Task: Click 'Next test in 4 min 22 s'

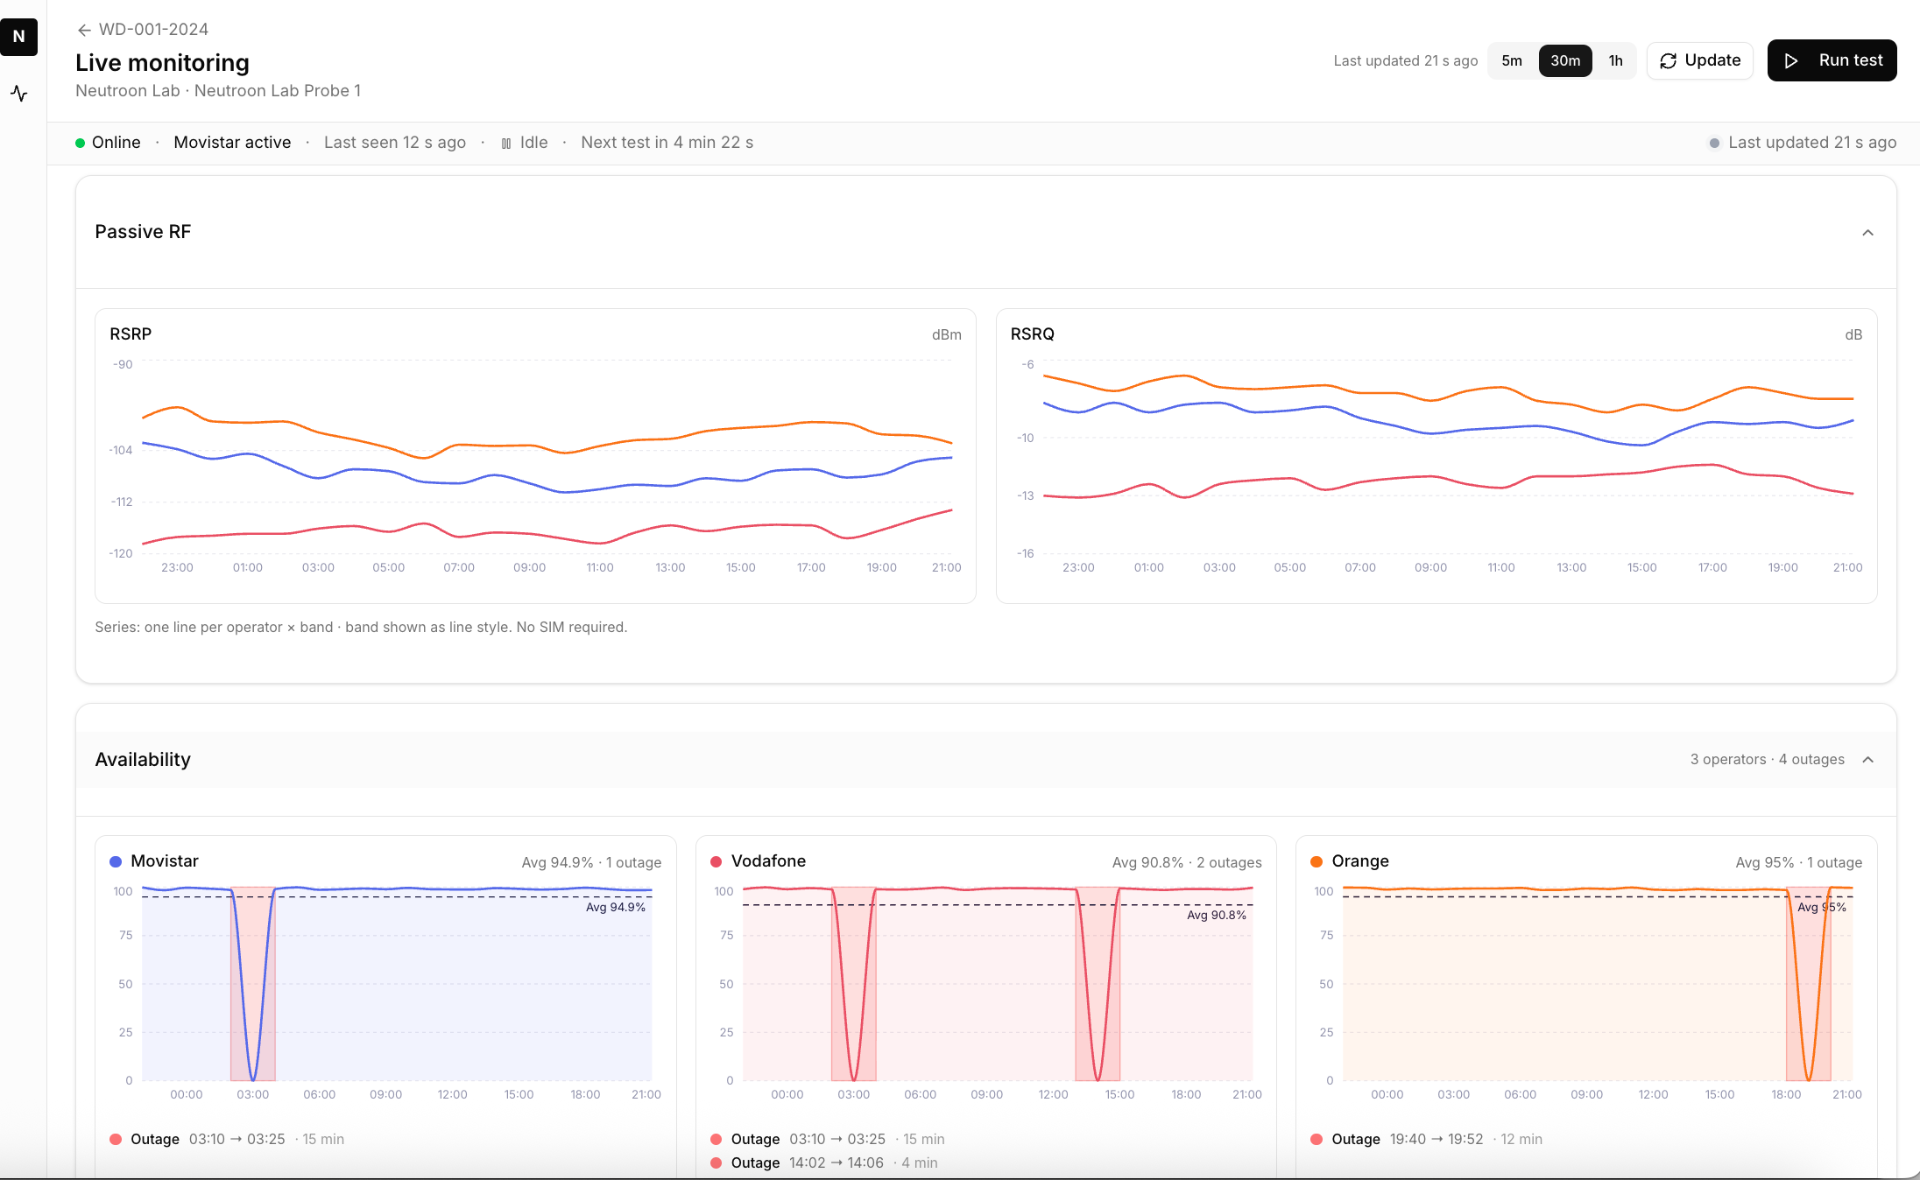Action: (x=667, y=143)
